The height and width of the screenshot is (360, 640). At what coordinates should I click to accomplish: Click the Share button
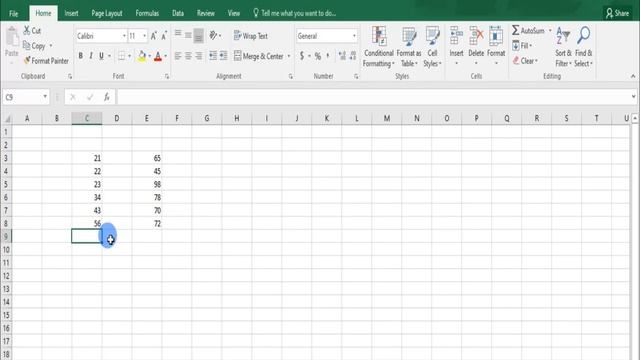click(x=617, y=13)
